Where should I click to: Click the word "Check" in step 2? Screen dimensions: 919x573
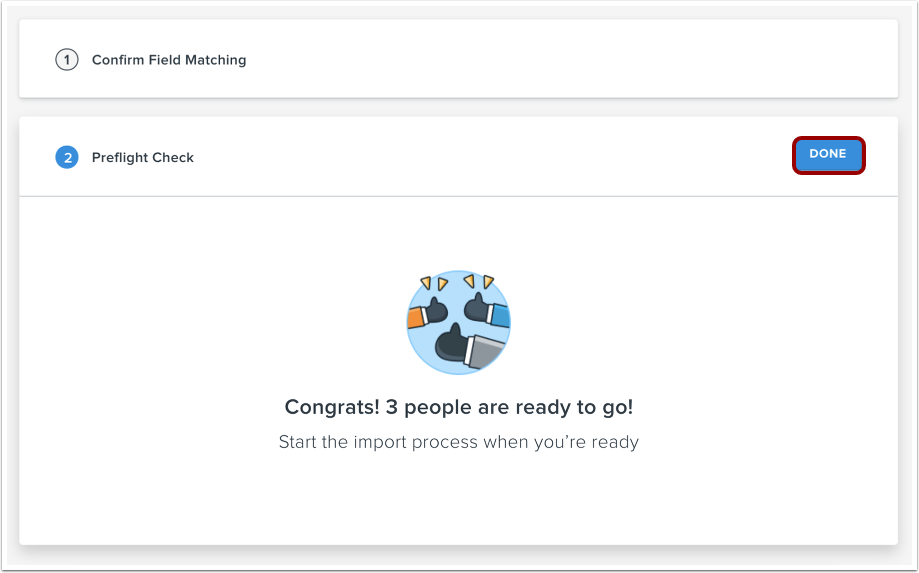(174, 158)
